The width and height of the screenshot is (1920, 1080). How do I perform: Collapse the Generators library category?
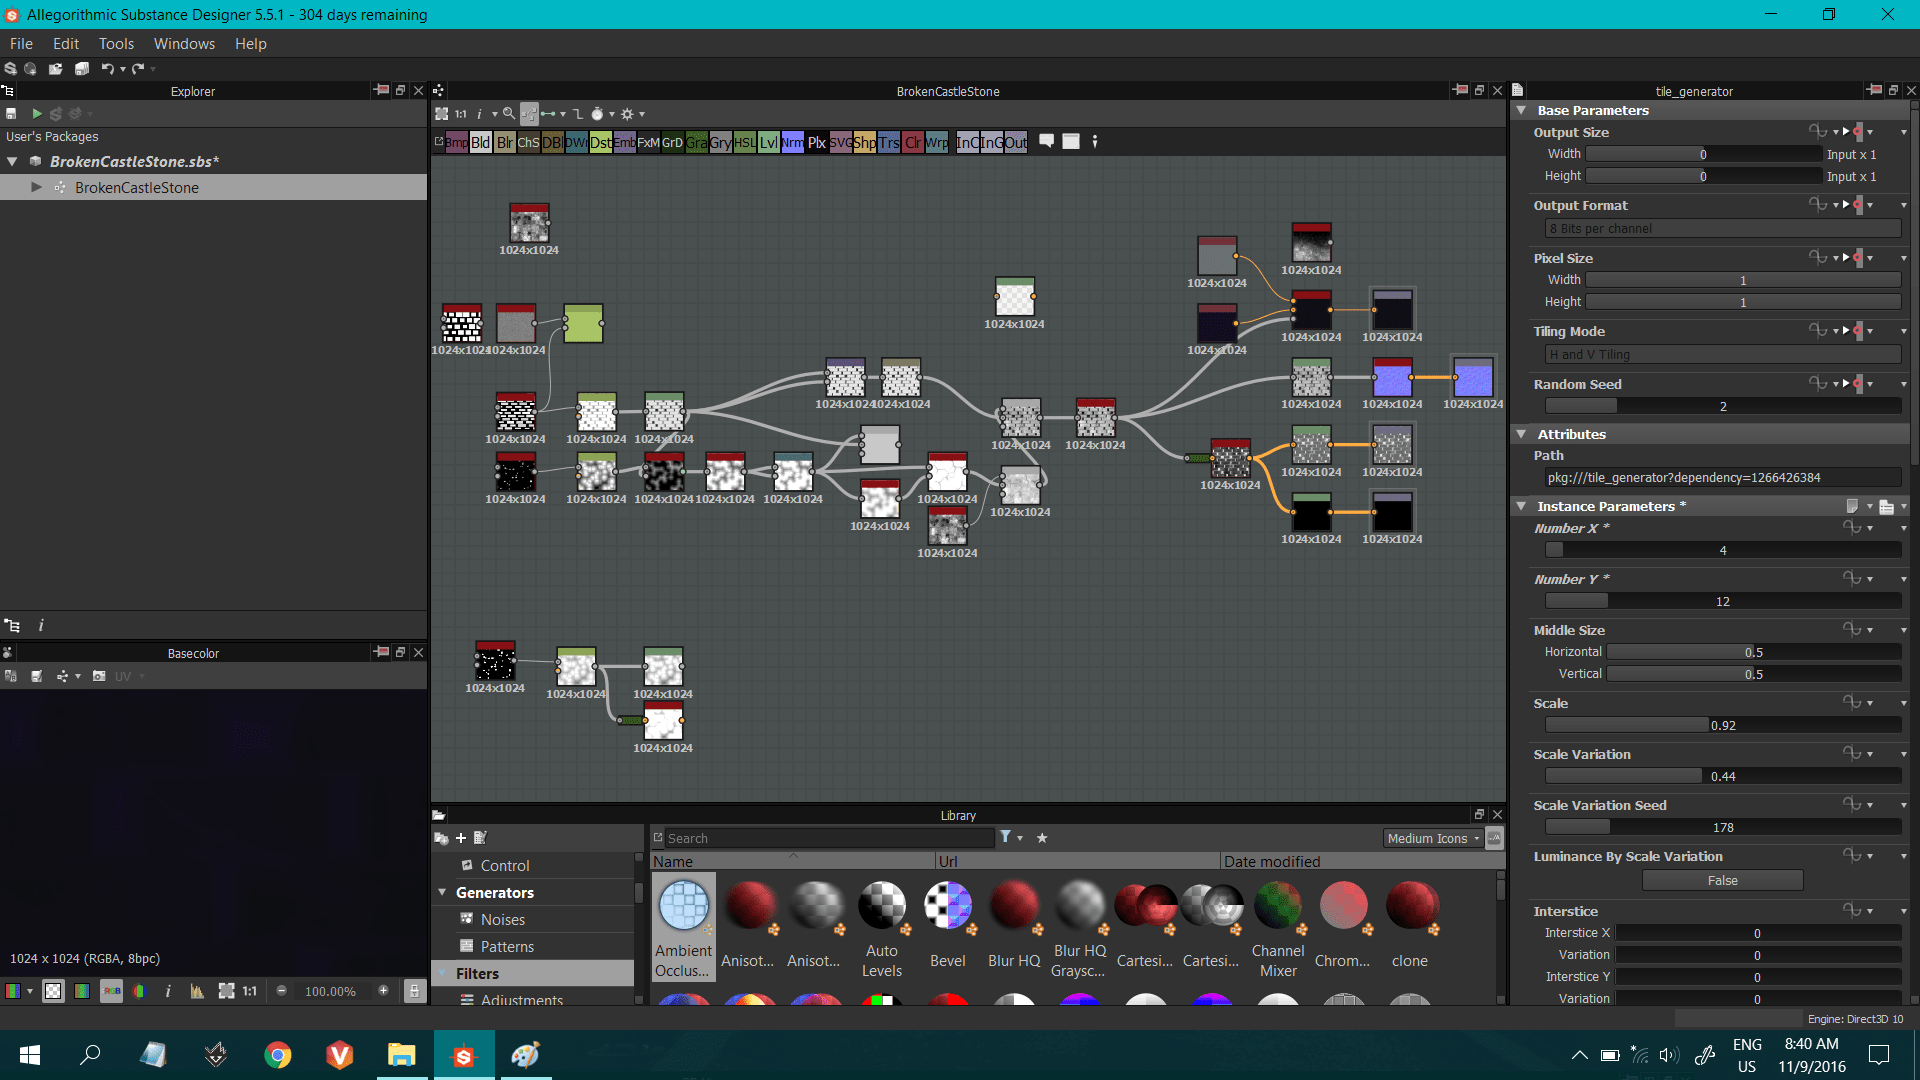tap(442, 892)
